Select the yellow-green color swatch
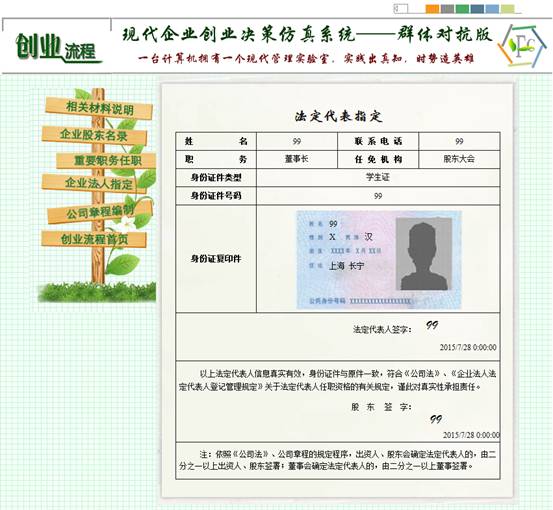Image resolution: width=553 pixels, height=510 pixels. tap(508, 9)
